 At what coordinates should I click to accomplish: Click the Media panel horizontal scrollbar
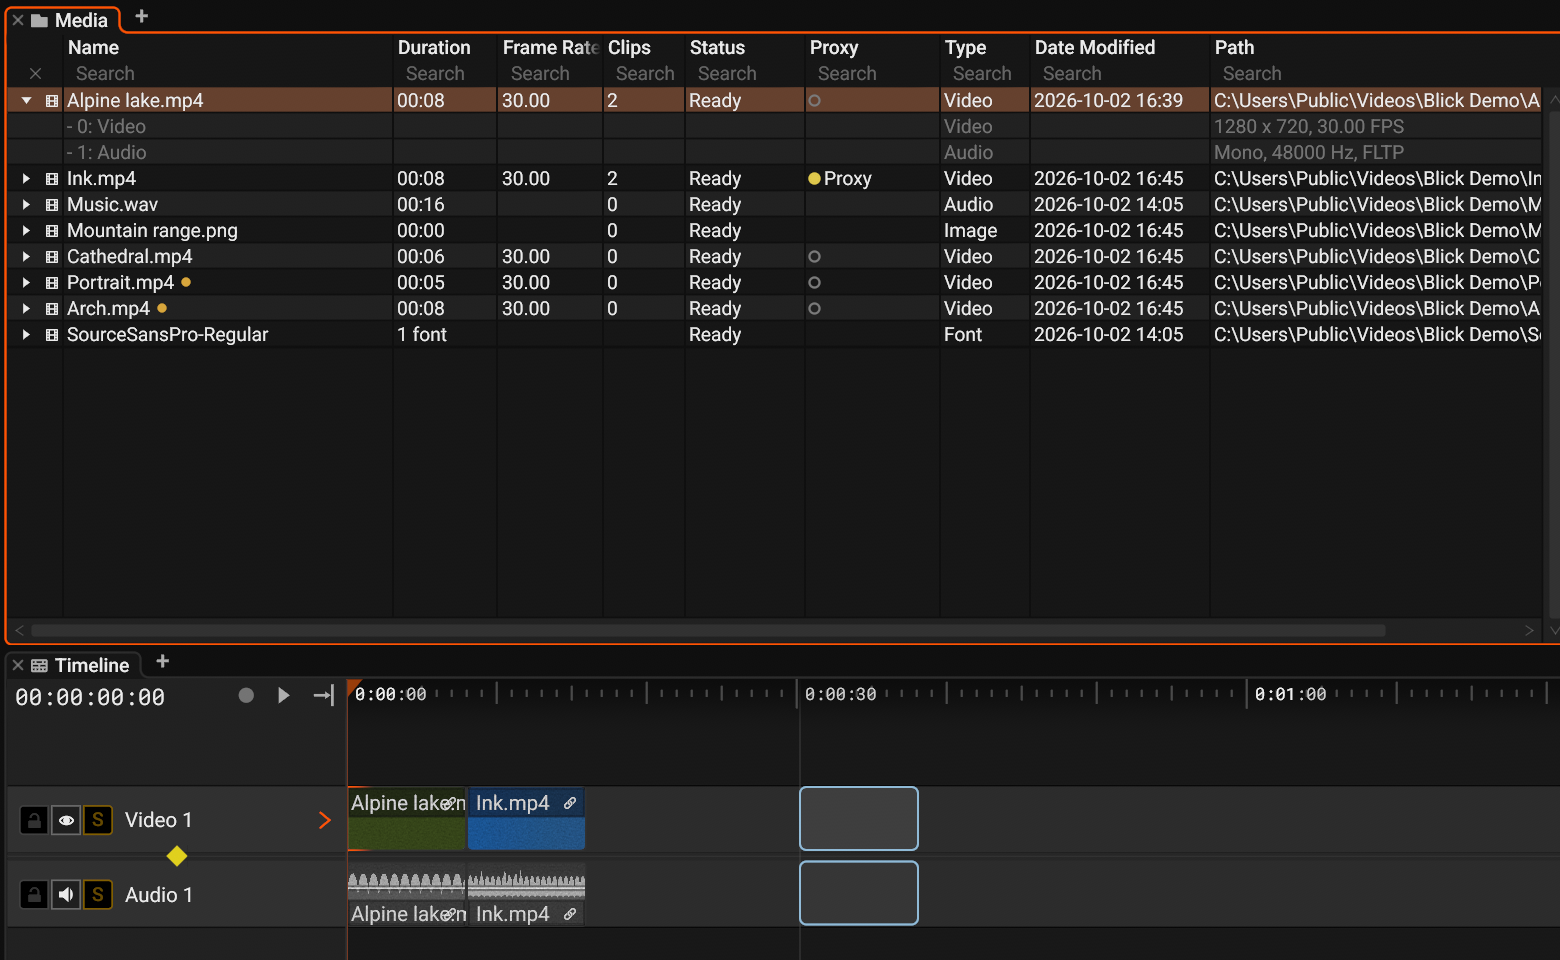coord(708,630)
